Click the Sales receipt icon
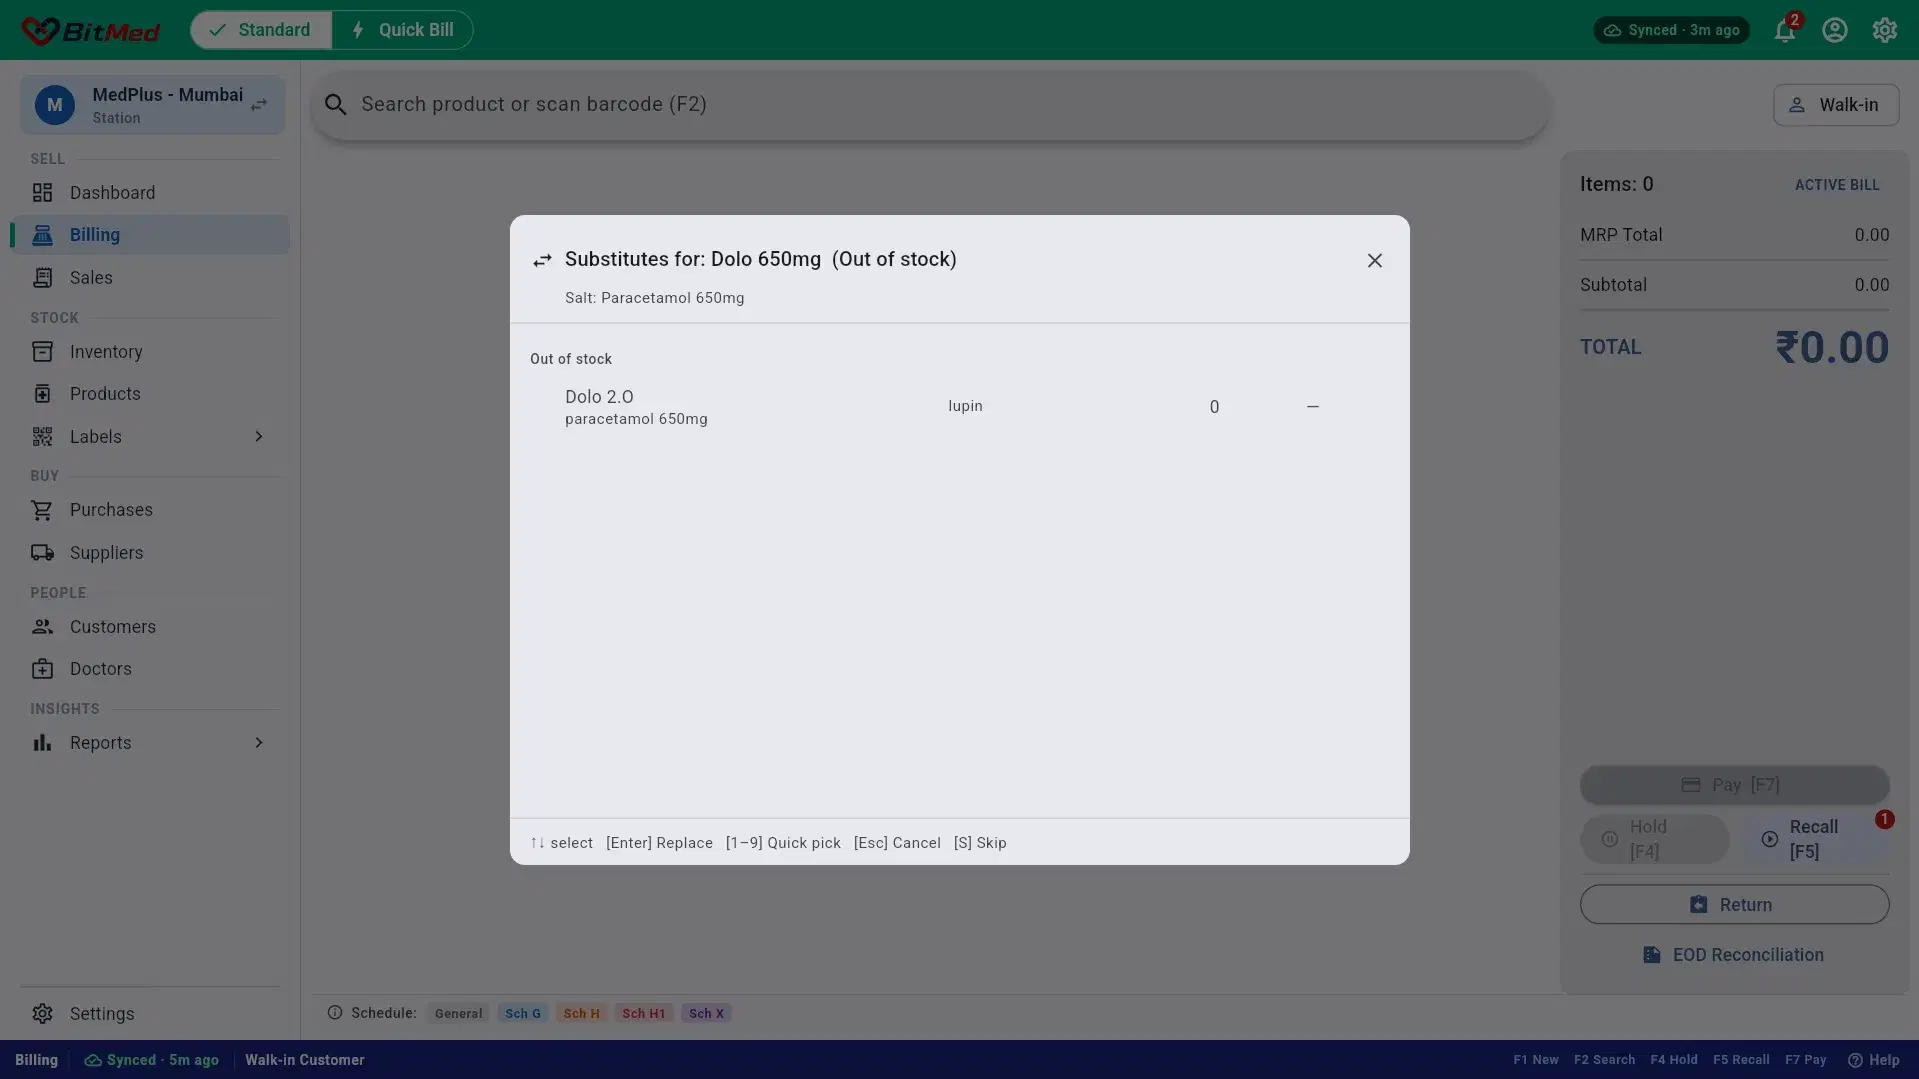 [42, 278]
